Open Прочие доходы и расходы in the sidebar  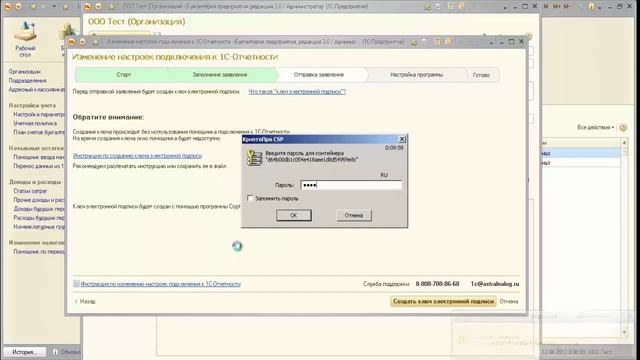39,200
